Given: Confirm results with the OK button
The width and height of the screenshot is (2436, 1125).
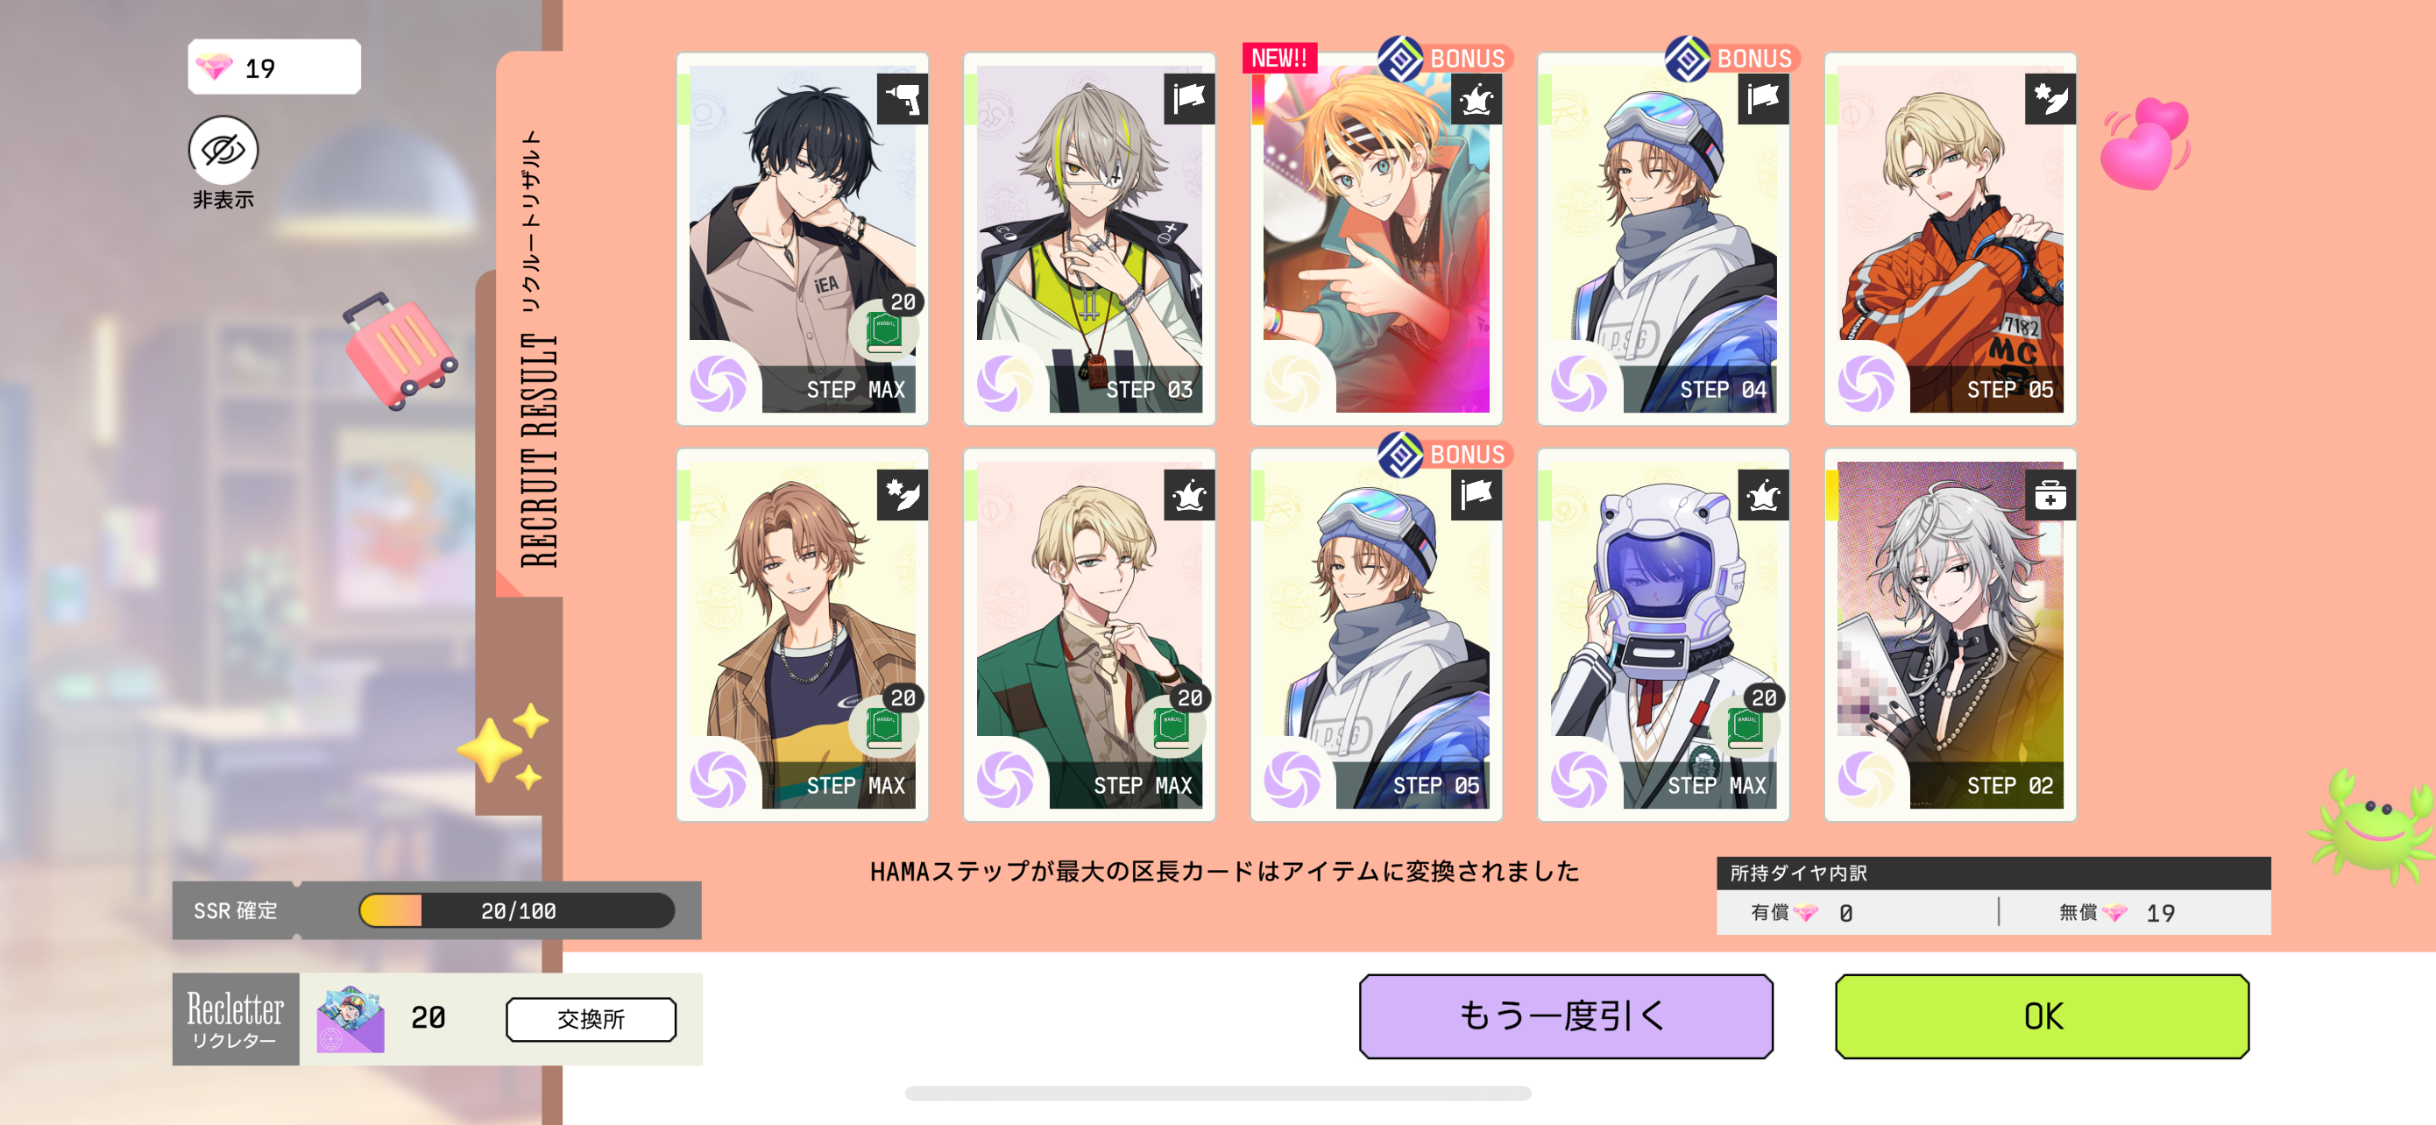Looking at the screenshot, I should point(2042,1016).
